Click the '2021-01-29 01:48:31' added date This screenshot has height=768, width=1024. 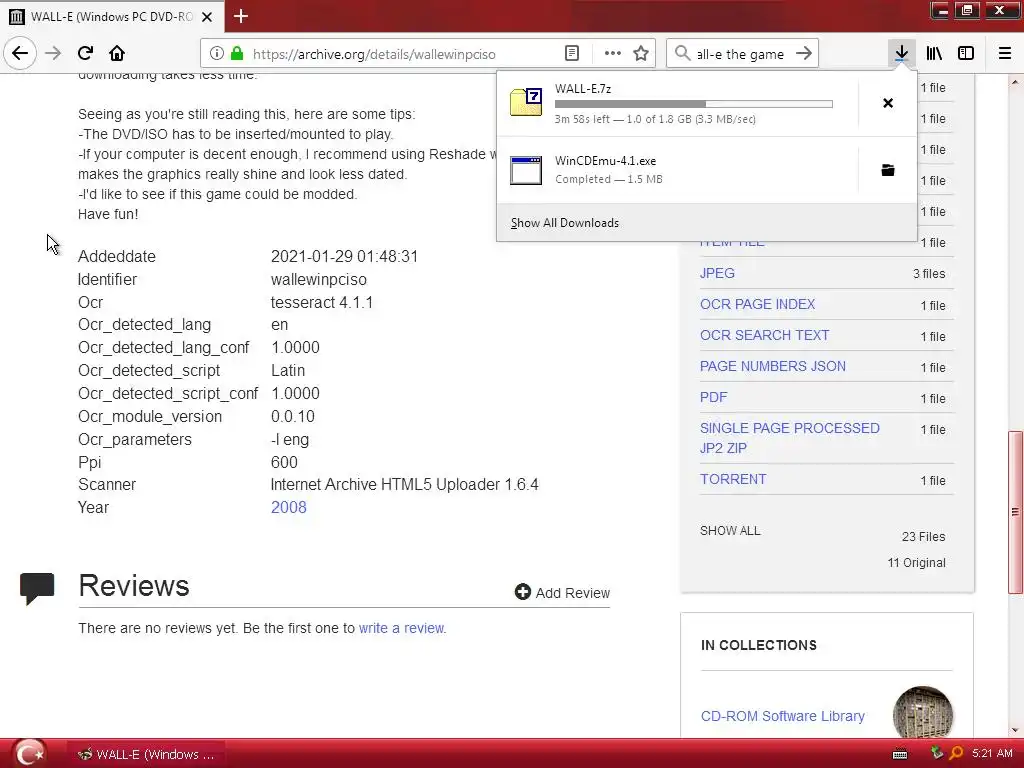344,257
